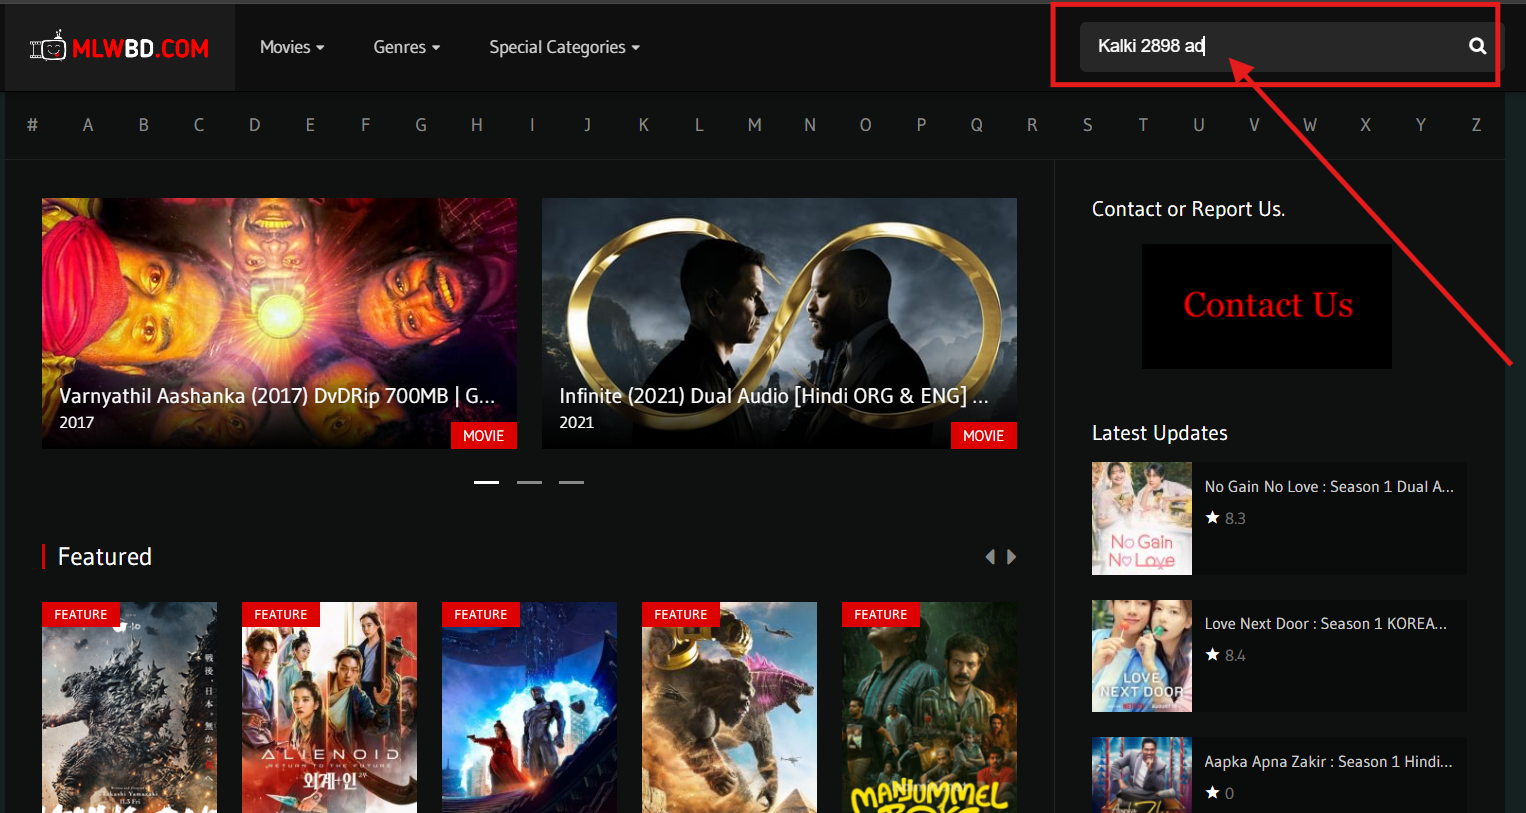Show next Featured items arrow

click(x=1011, y=557)
